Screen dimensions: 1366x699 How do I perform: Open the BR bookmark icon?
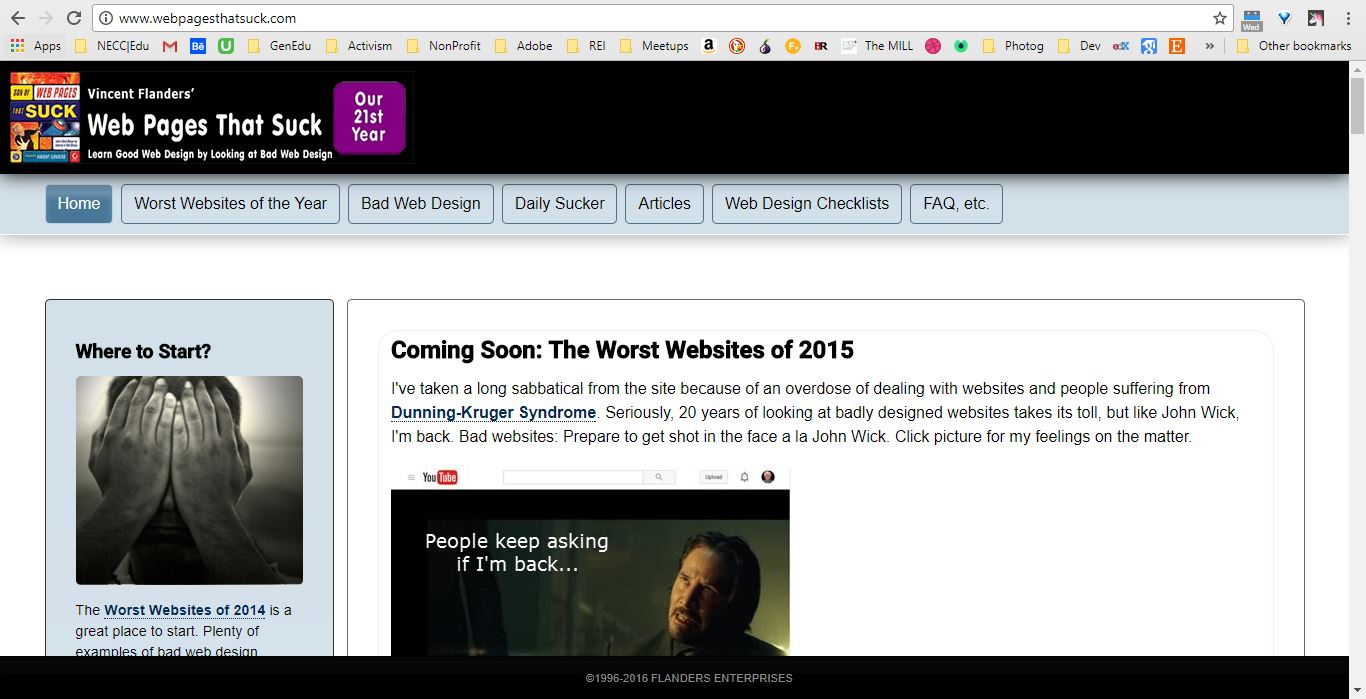821,45
